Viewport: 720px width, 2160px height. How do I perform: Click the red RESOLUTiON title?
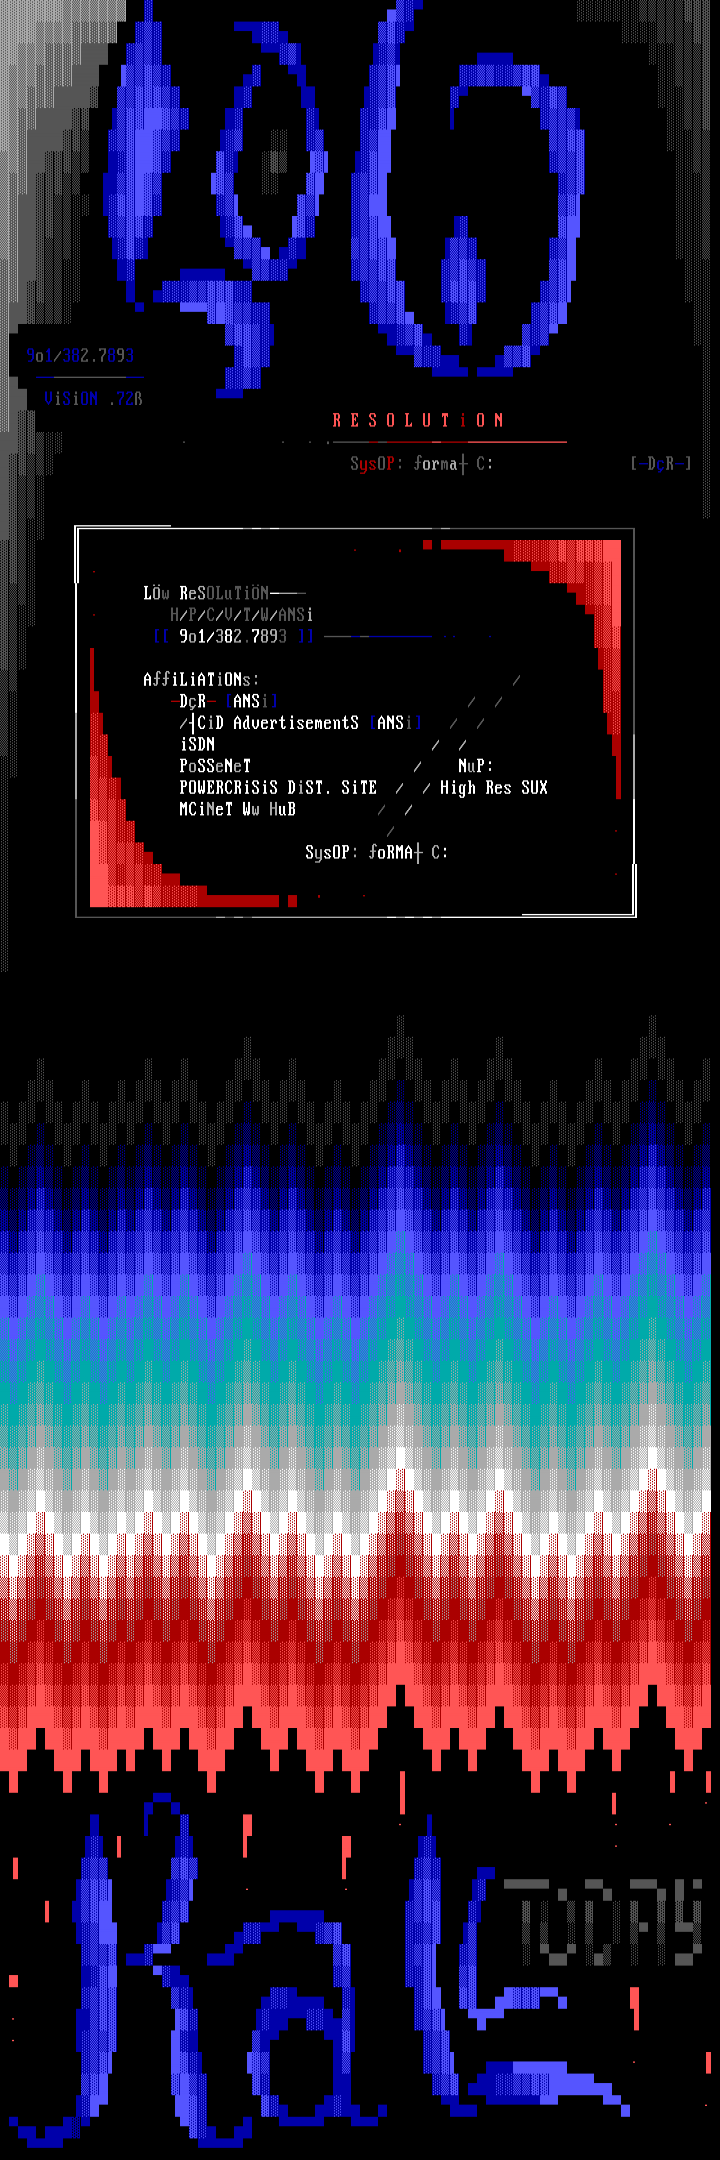[x=418, y=420]
